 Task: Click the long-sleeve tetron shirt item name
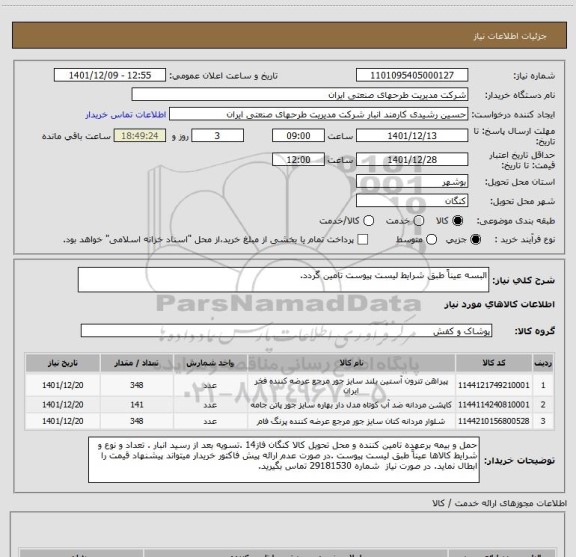[351, 386]
